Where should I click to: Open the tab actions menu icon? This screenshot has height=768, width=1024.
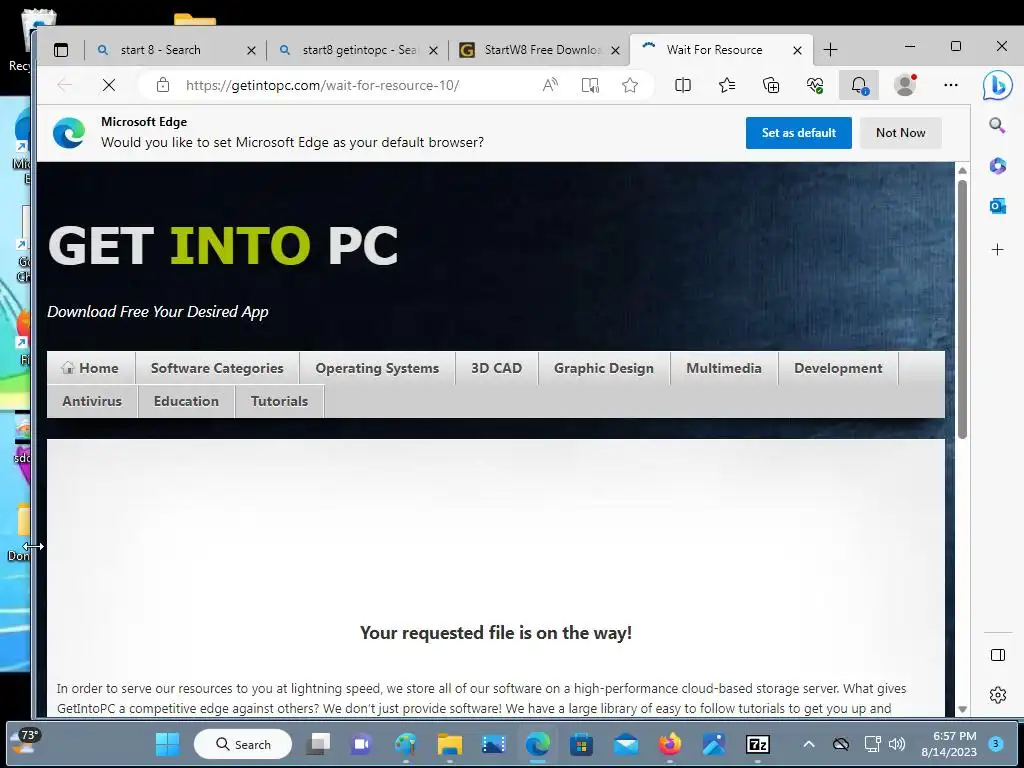click(x=61, y=50)
